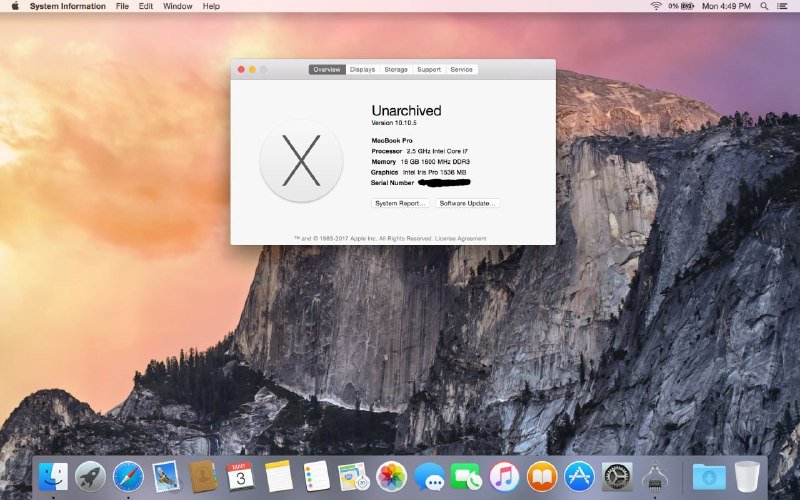Switch to the Storage tab

396,69
